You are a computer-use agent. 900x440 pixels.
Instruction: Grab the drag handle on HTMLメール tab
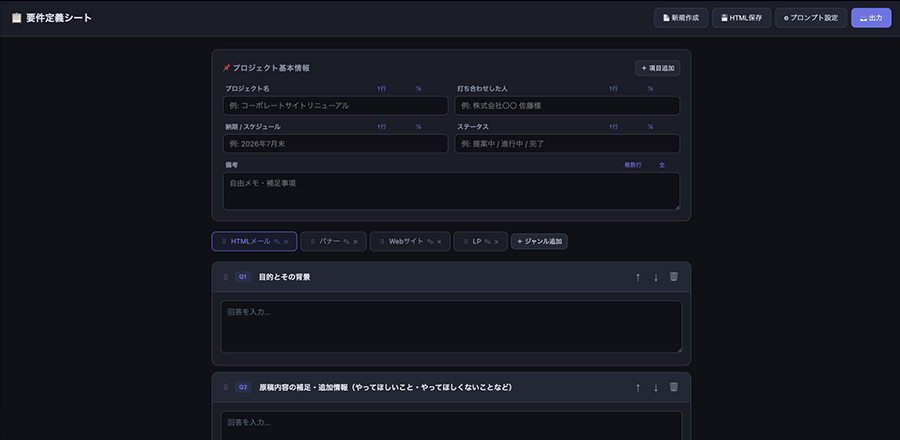224,242
